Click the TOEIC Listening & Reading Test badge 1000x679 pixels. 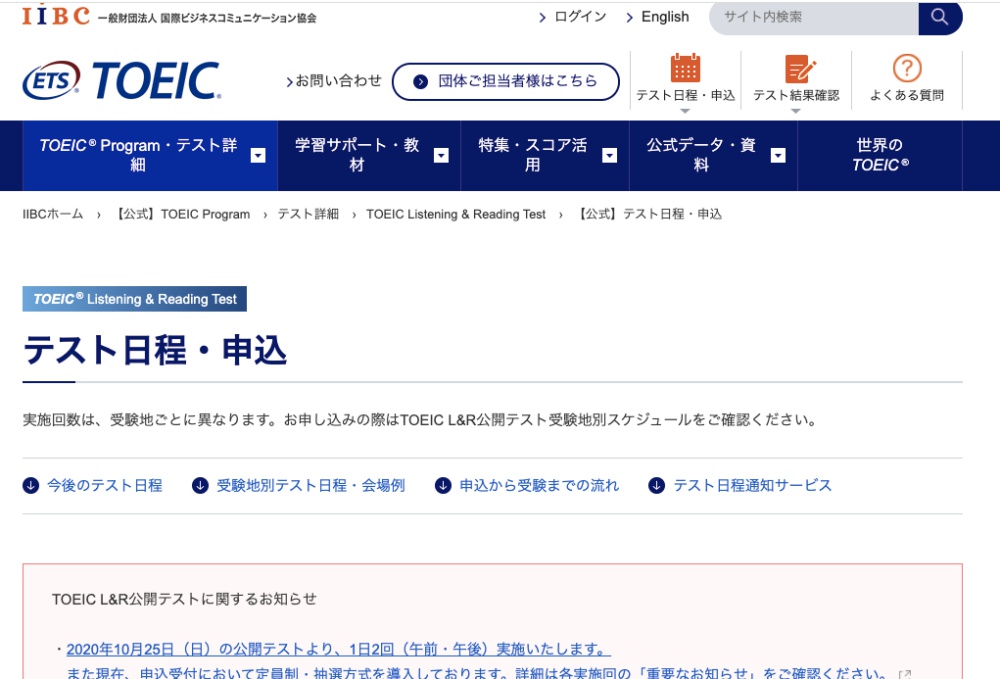(x=135, y=299)
